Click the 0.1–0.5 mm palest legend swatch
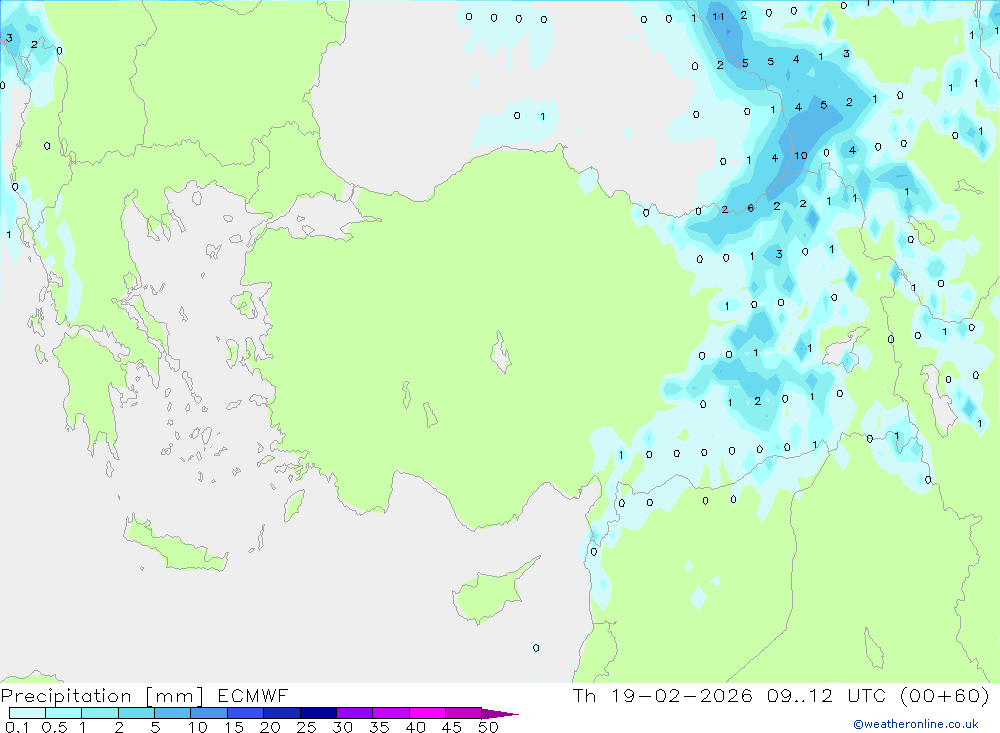 [27, 713]
